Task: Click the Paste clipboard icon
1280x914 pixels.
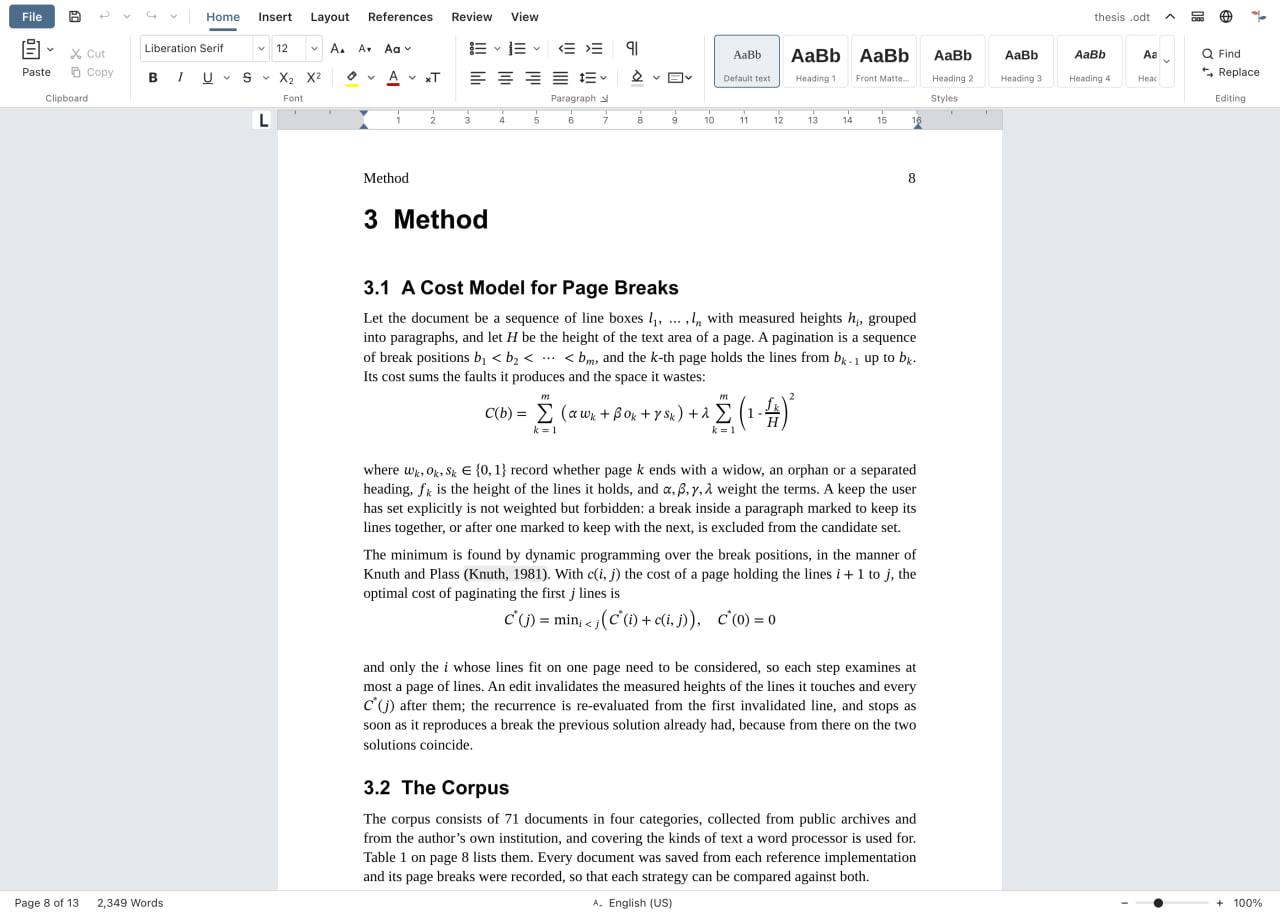Action: (x=31, y=49)
